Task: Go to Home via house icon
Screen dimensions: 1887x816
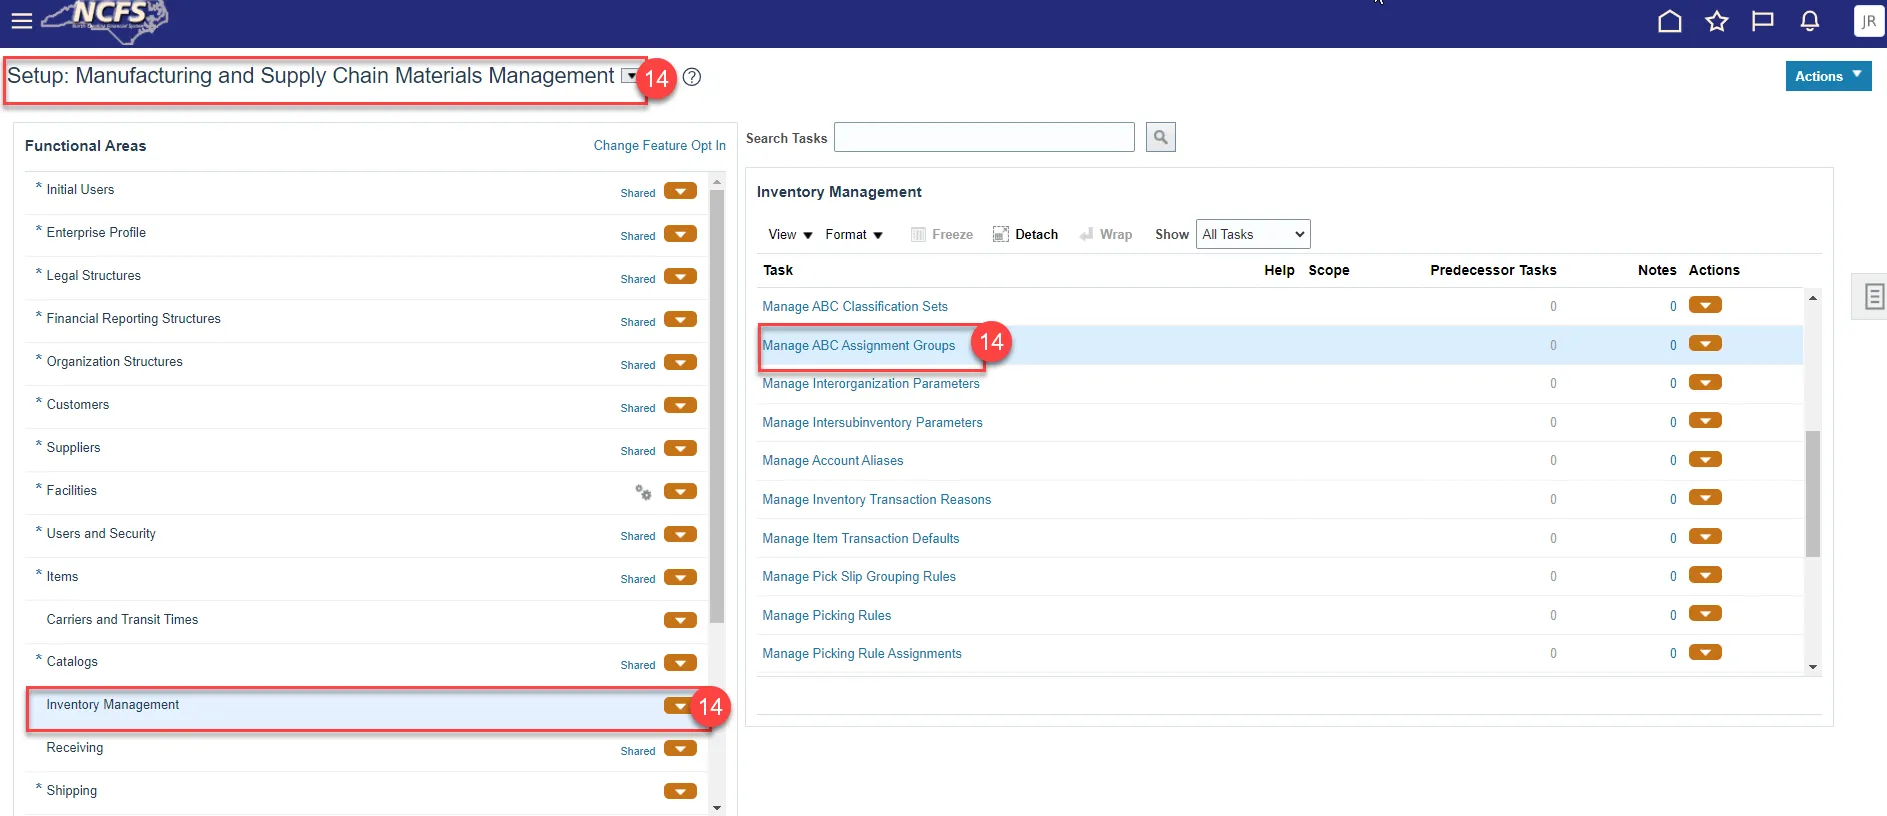Action: pos(1669,21)
